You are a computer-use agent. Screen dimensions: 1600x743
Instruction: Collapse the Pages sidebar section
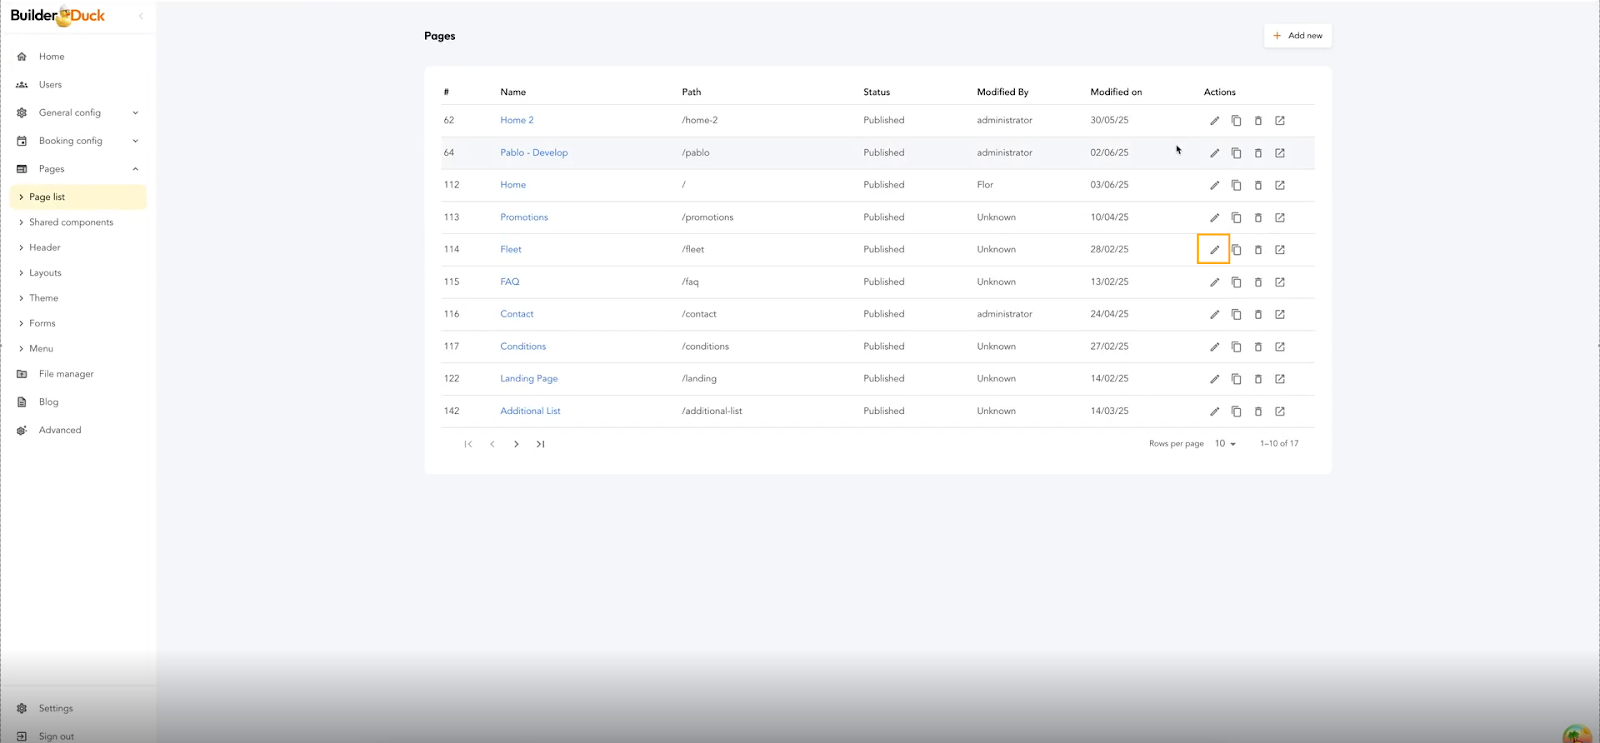click(135, 169)
